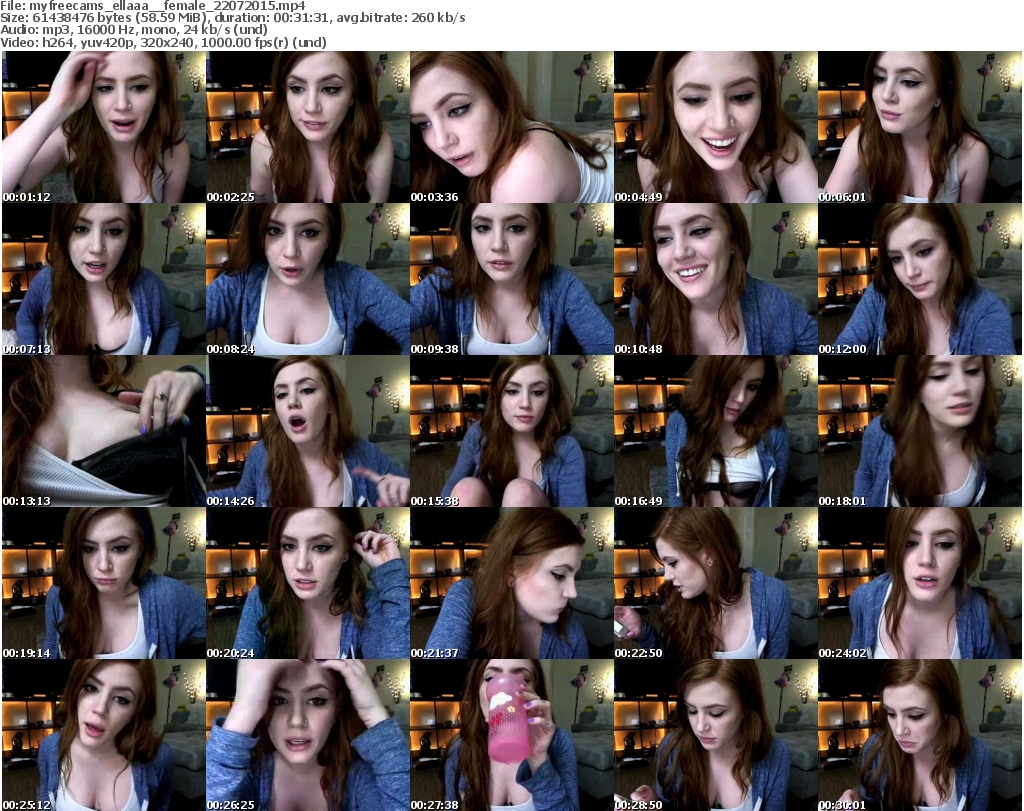
Task: Select the thumbnail stamped 00:22:50
Action: [716, 583]
